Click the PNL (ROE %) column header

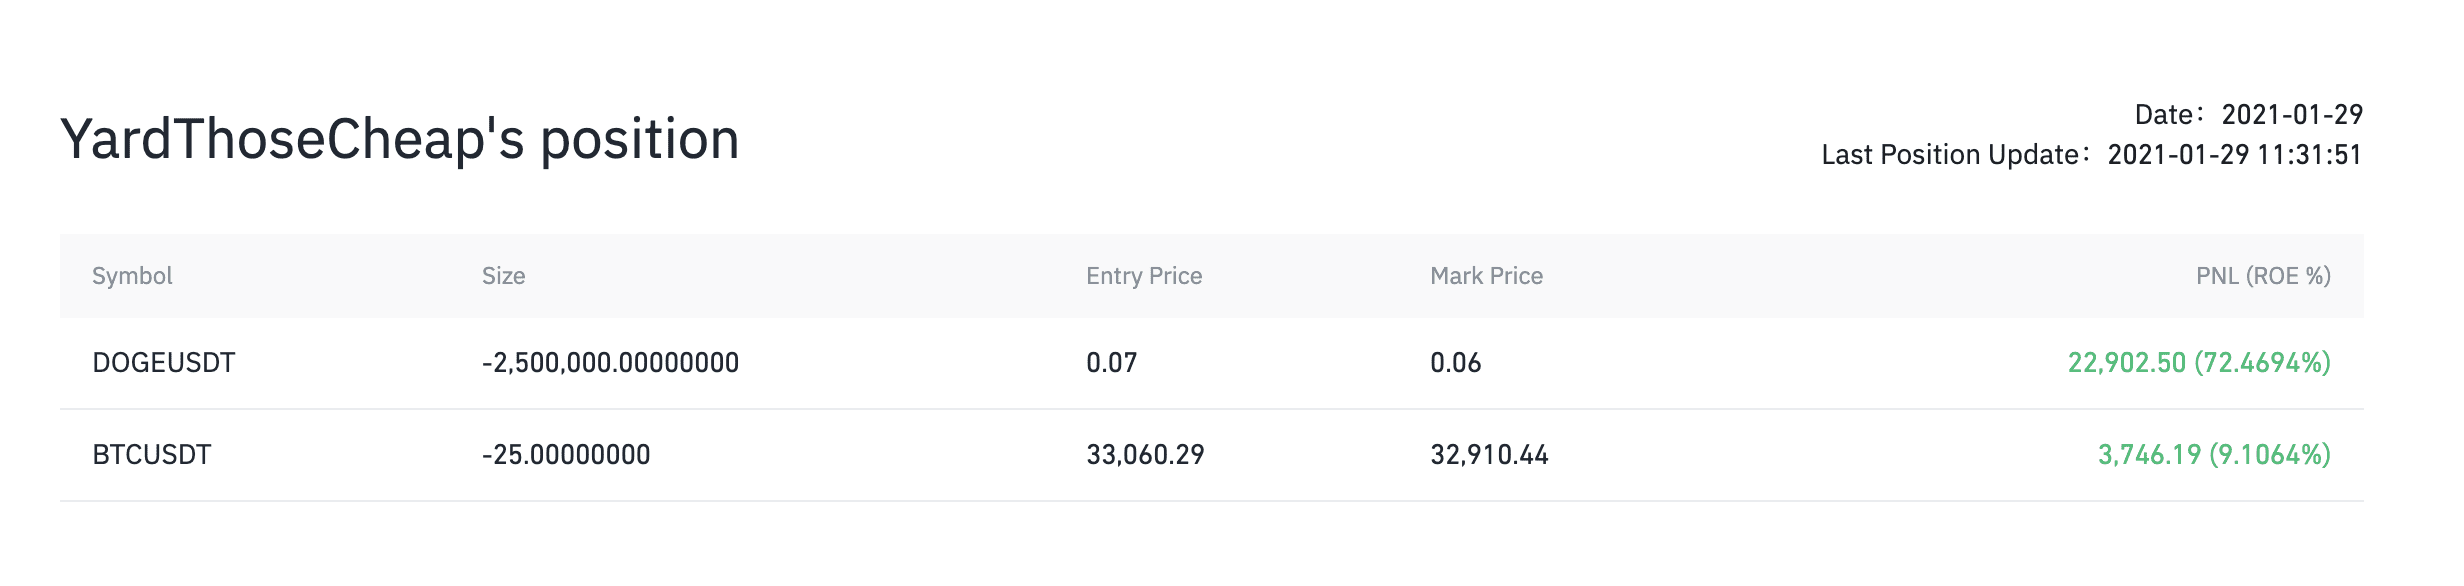2263,276
